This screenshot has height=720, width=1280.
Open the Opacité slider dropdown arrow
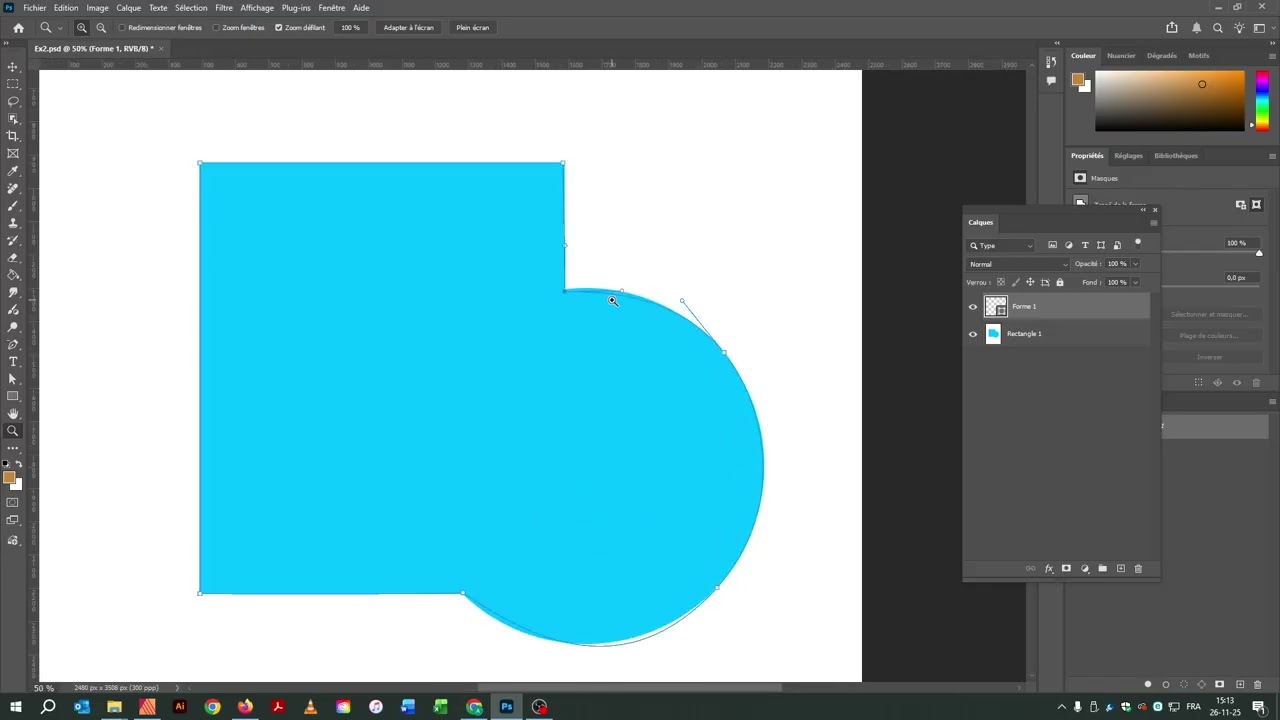pos(1136,264)
